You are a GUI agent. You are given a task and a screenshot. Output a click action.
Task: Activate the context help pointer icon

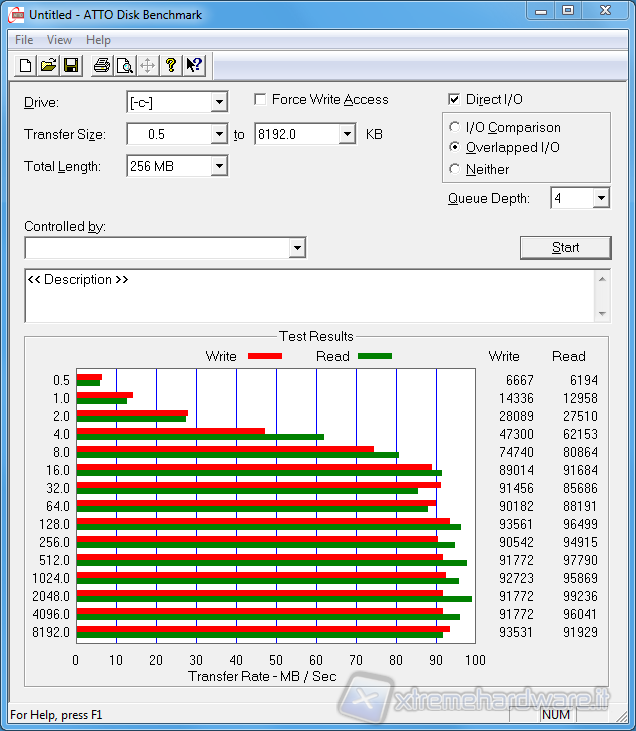tap(194, 66)
